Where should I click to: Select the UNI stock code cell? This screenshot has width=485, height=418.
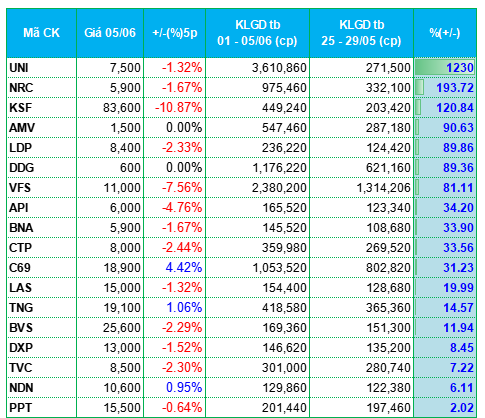tap(42, 68)
